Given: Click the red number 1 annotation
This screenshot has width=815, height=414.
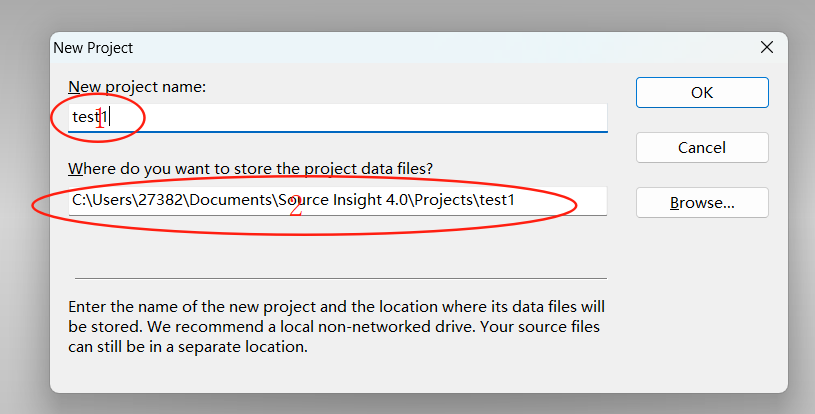Looking at the screenshot, I should click(x=100, y=120).
